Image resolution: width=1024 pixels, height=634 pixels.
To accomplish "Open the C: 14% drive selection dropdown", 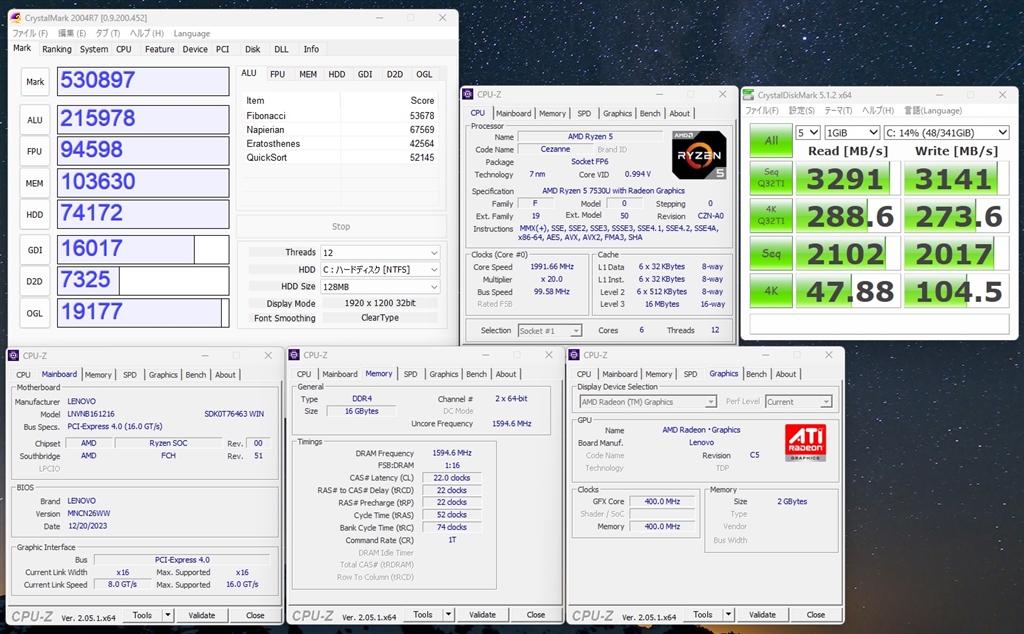I will 946,132.
